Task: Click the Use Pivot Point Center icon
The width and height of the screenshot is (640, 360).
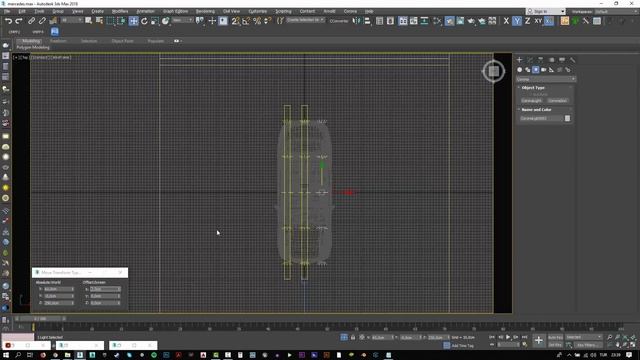Action: (200, 21)
